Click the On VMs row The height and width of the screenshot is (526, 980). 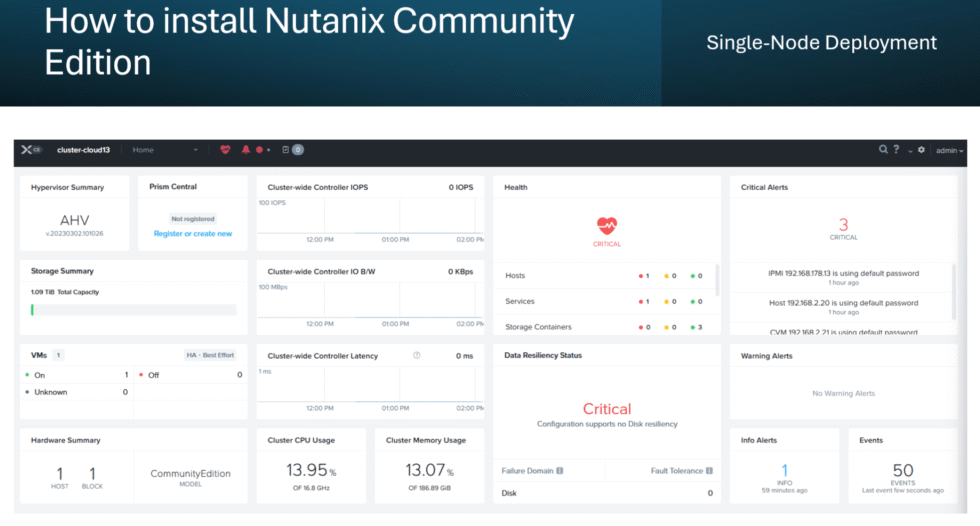click(x=76, y=375)
